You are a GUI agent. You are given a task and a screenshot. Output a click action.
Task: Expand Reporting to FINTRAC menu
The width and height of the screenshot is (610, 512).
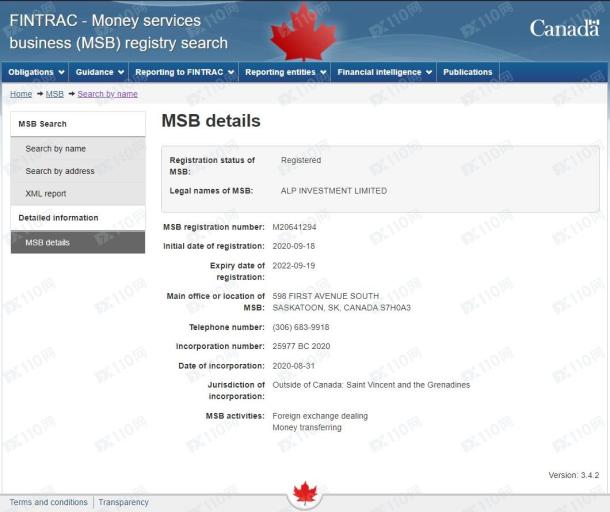pyautogui.click(x=185, y=72)
